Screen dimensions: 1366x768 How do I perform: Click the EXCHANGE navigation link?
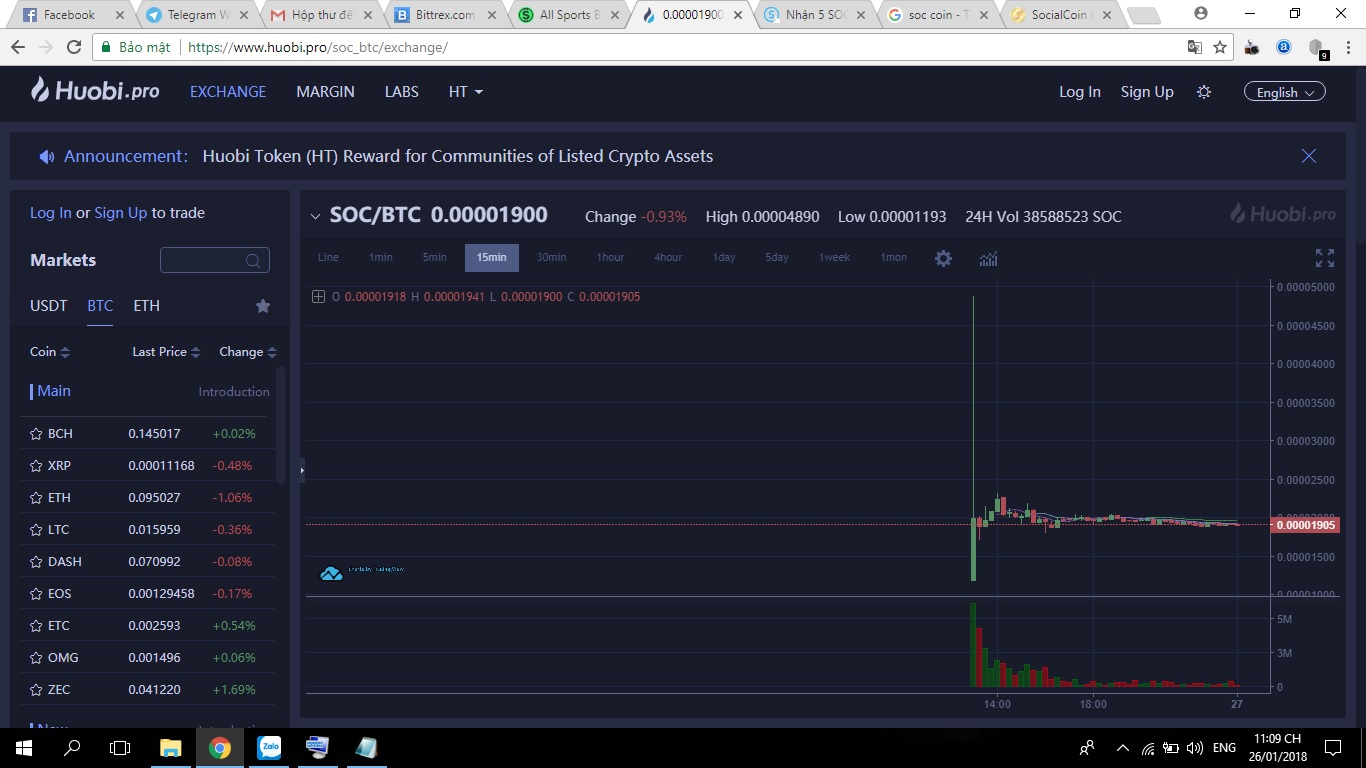[x=228, y=92]
